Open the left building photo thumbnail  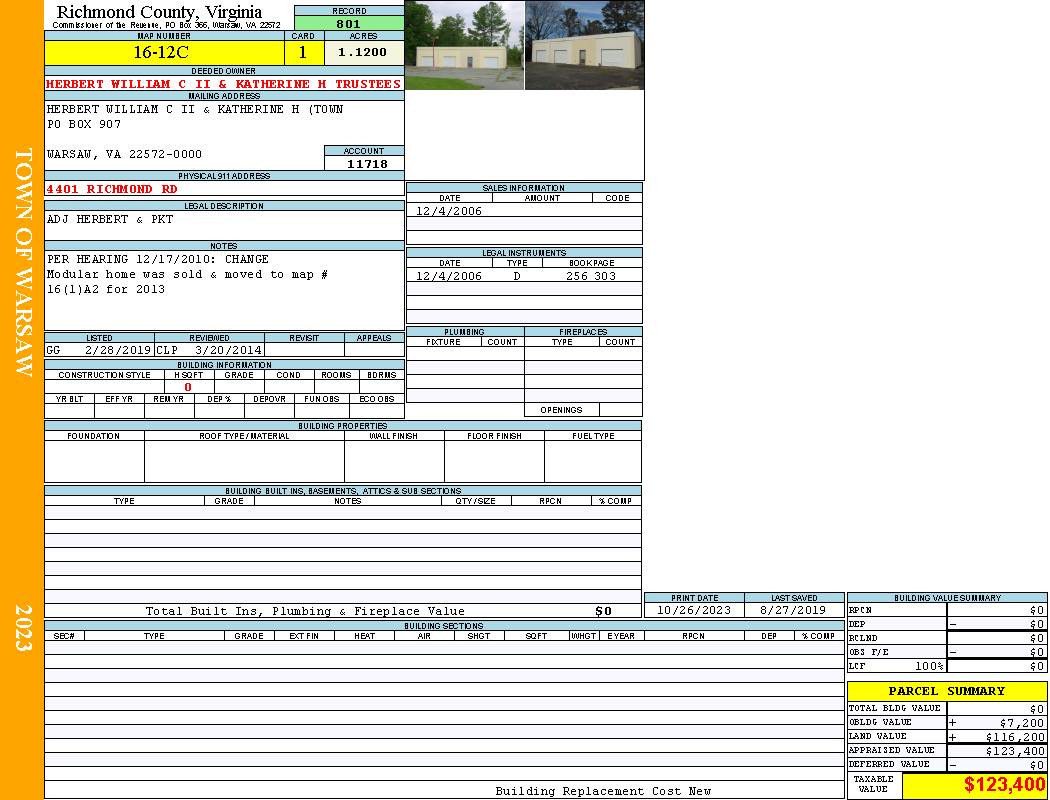coord(464,46)
